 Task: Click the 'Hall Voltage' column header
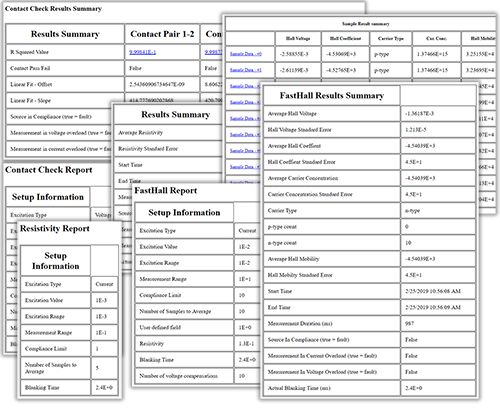pos(298,38)
